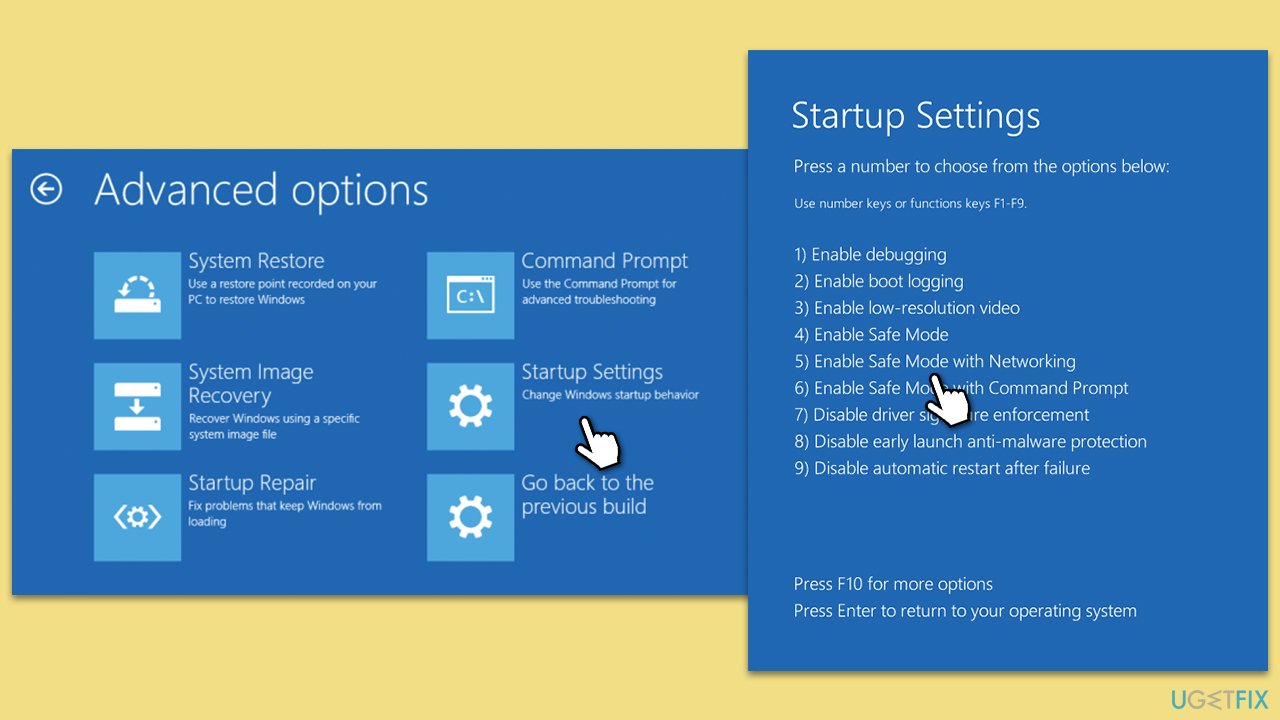Select Enable Safe Mode with Command Prompt
Image resolution: width=1280 pixels, height=720 pixels.
pyautogui.click(x=963, y=388)
